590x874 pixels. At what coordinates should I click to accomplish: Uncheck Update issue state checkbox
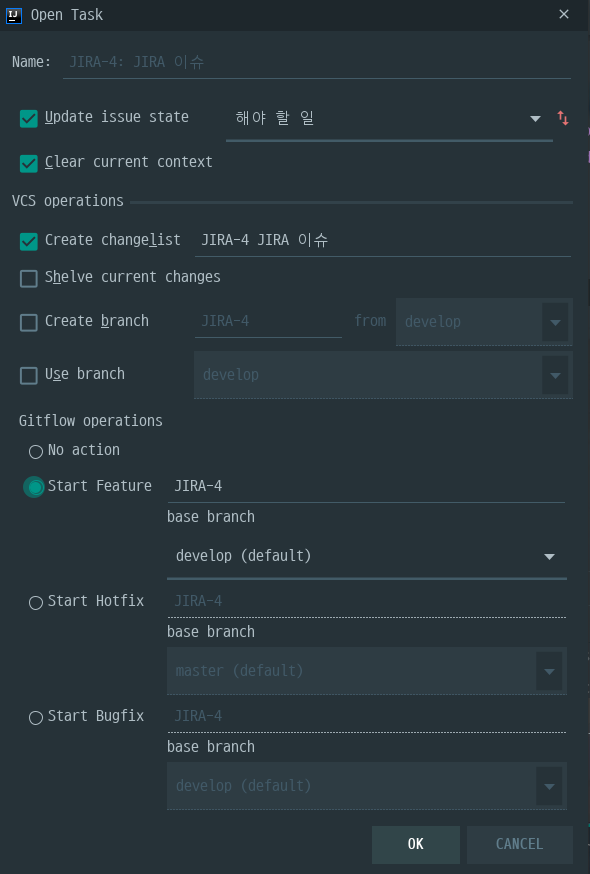(x=28, y=118)
